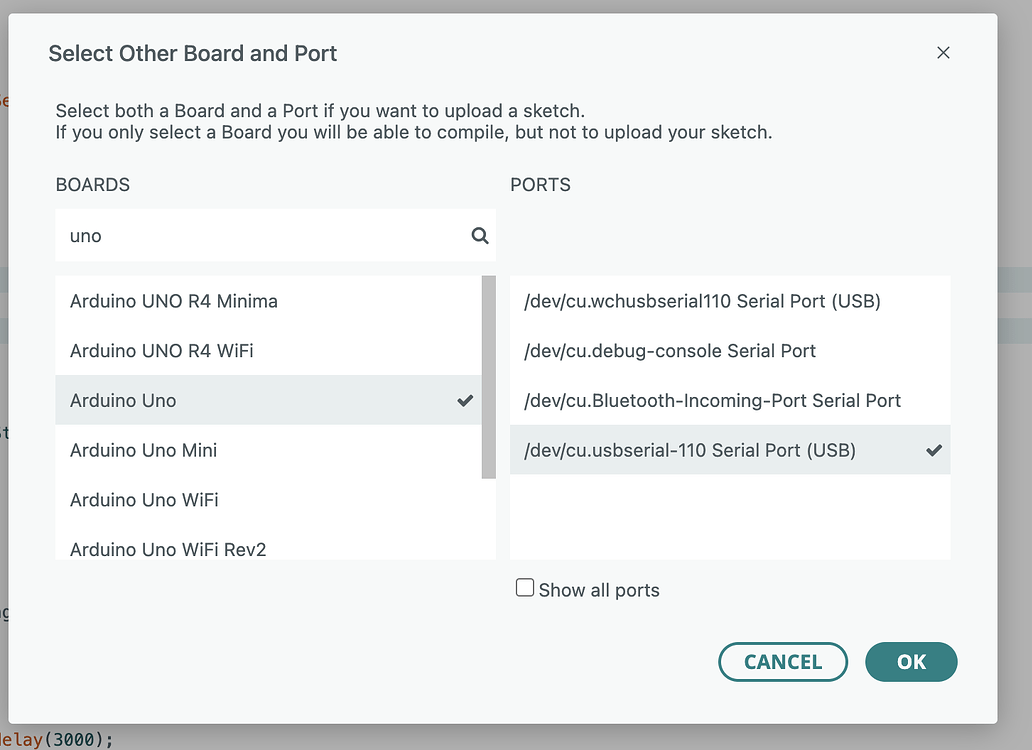Select the Bluetooth-Incoming-Port serial port

(712, 400)
